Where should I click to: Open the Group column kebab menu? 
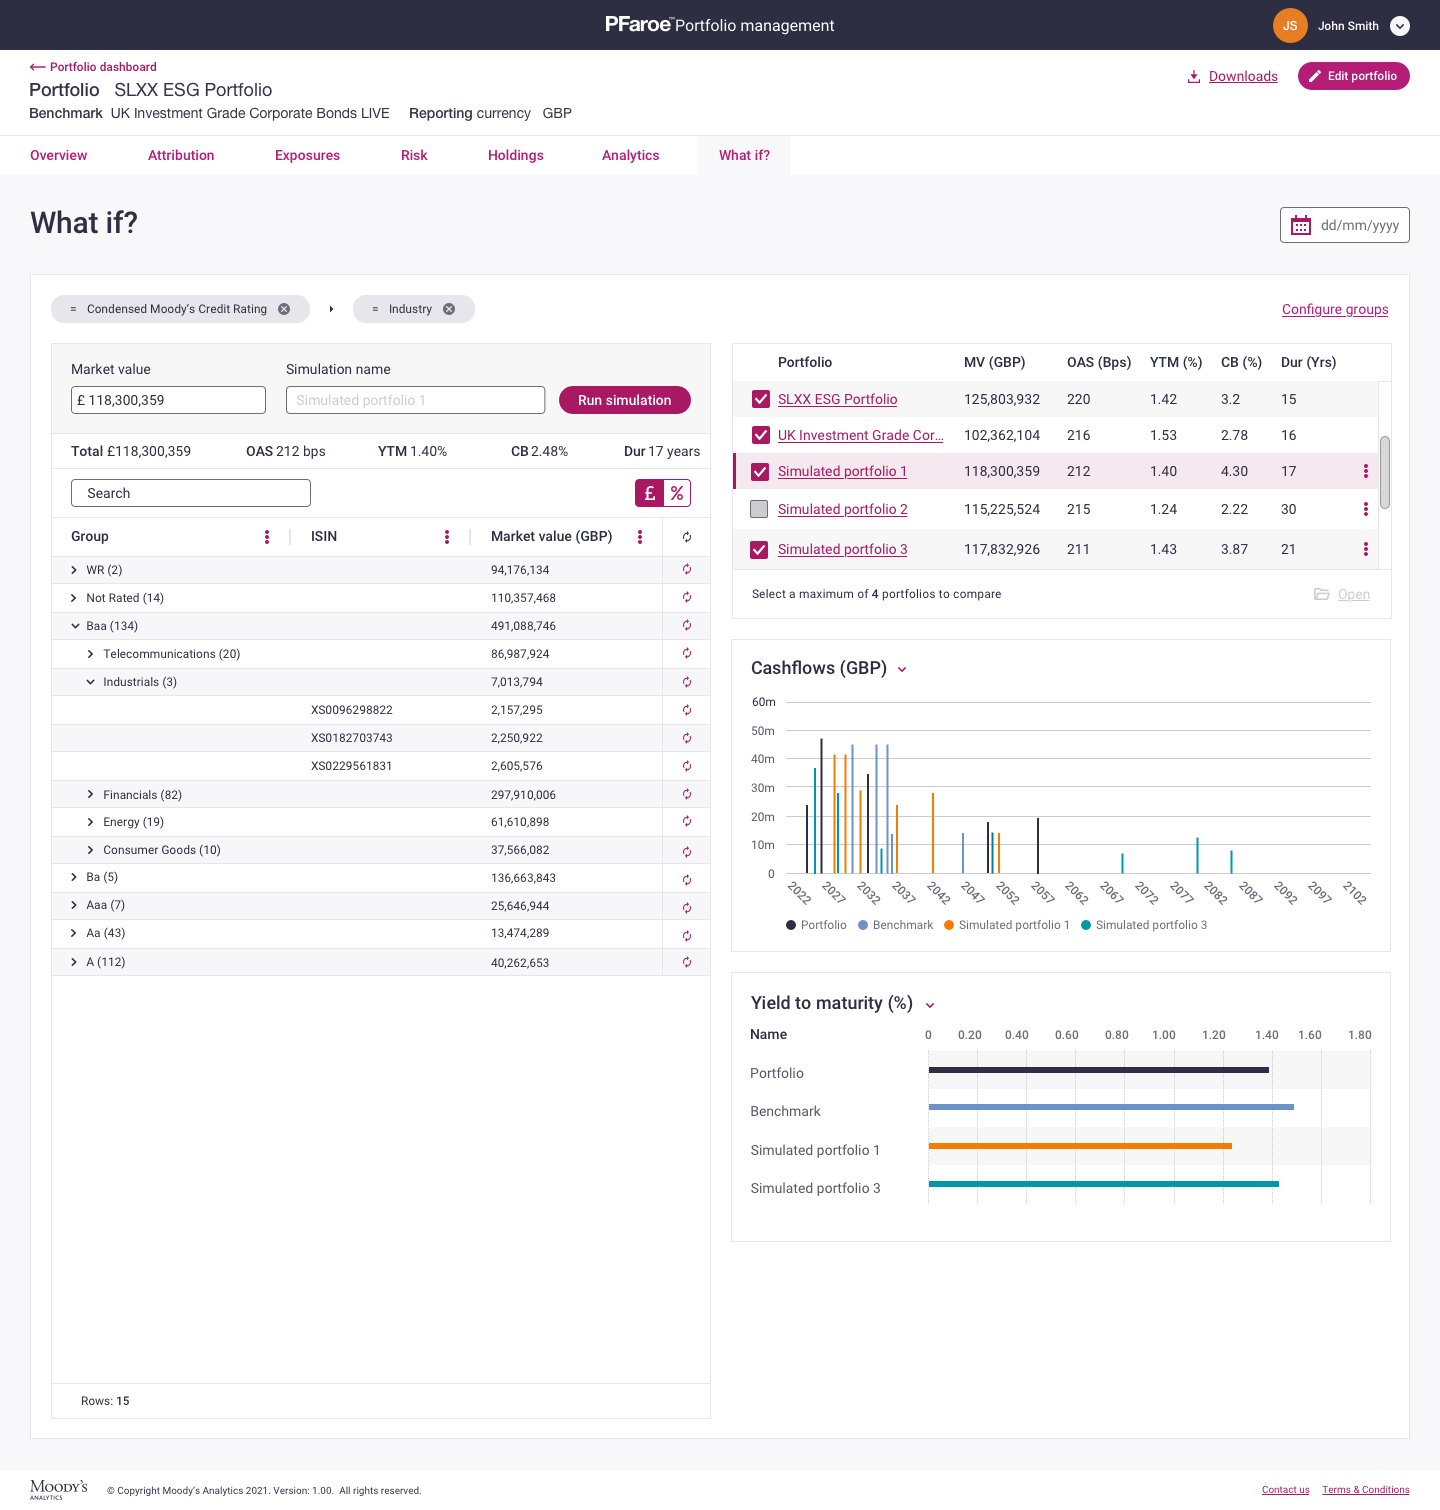click(x=266, y=536)
